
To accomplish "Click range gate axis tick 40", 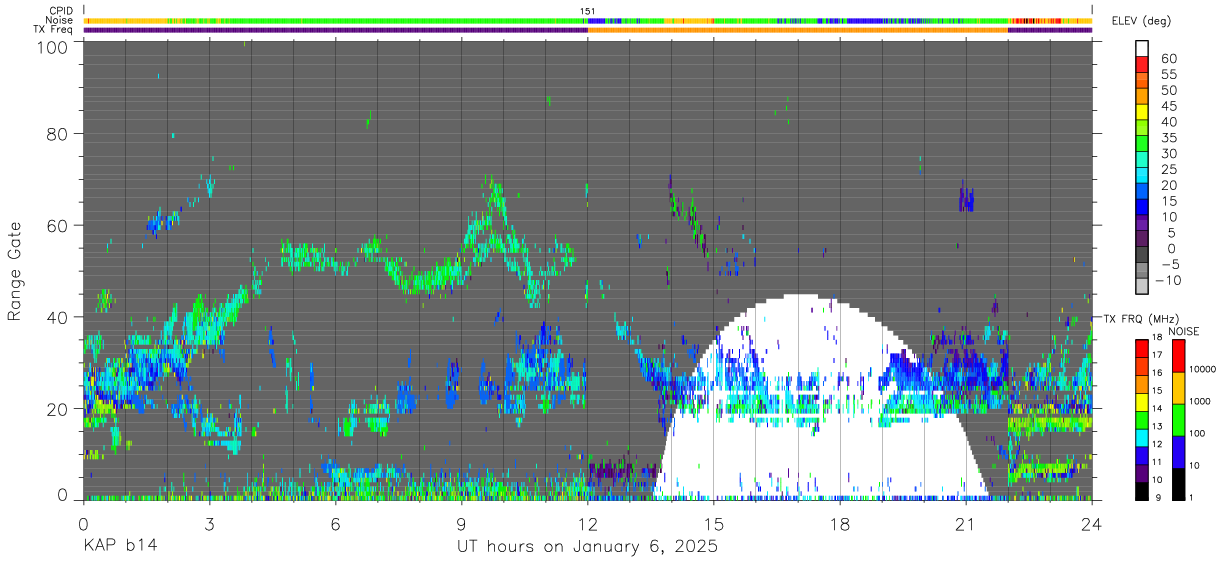I will click(58, 316).
